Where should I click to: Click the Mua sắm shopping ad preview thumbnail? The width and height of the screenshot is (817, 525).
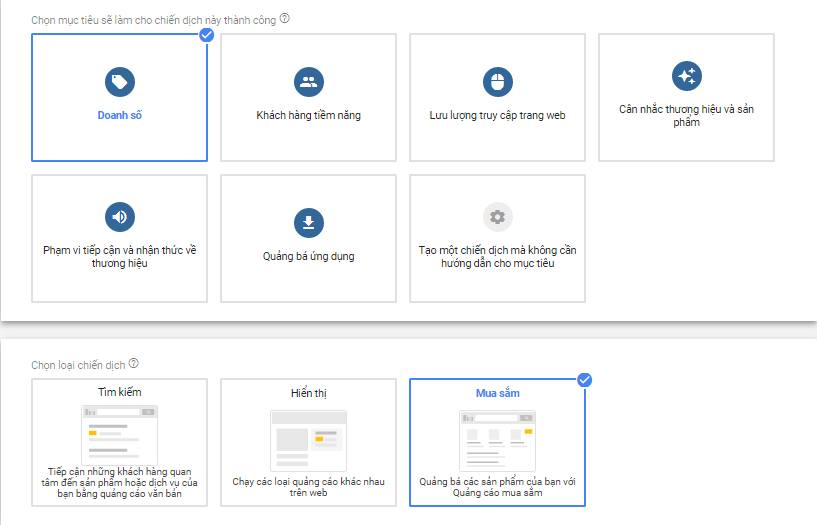point(497,439)
